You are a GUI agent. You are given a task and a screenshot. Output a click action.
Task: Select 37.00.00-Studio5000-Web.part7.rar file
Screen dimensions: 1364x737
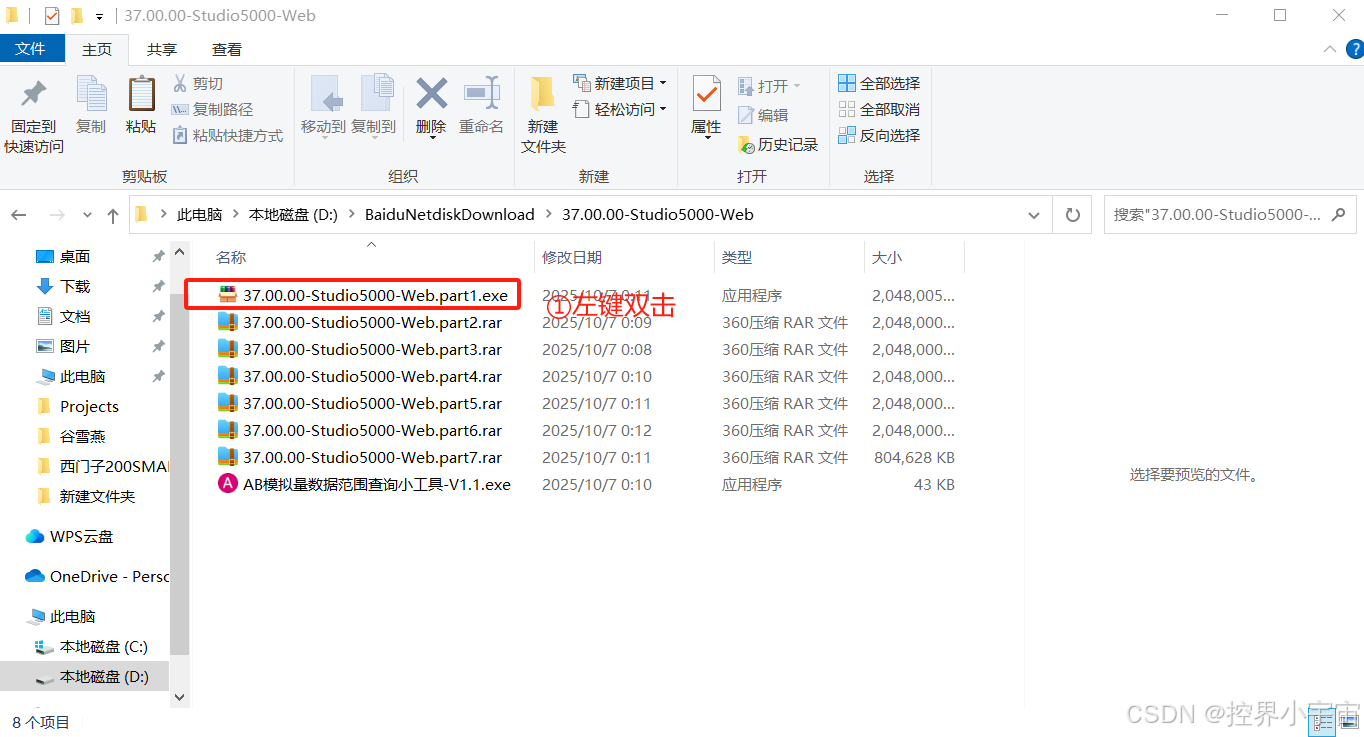pos(359,457)
